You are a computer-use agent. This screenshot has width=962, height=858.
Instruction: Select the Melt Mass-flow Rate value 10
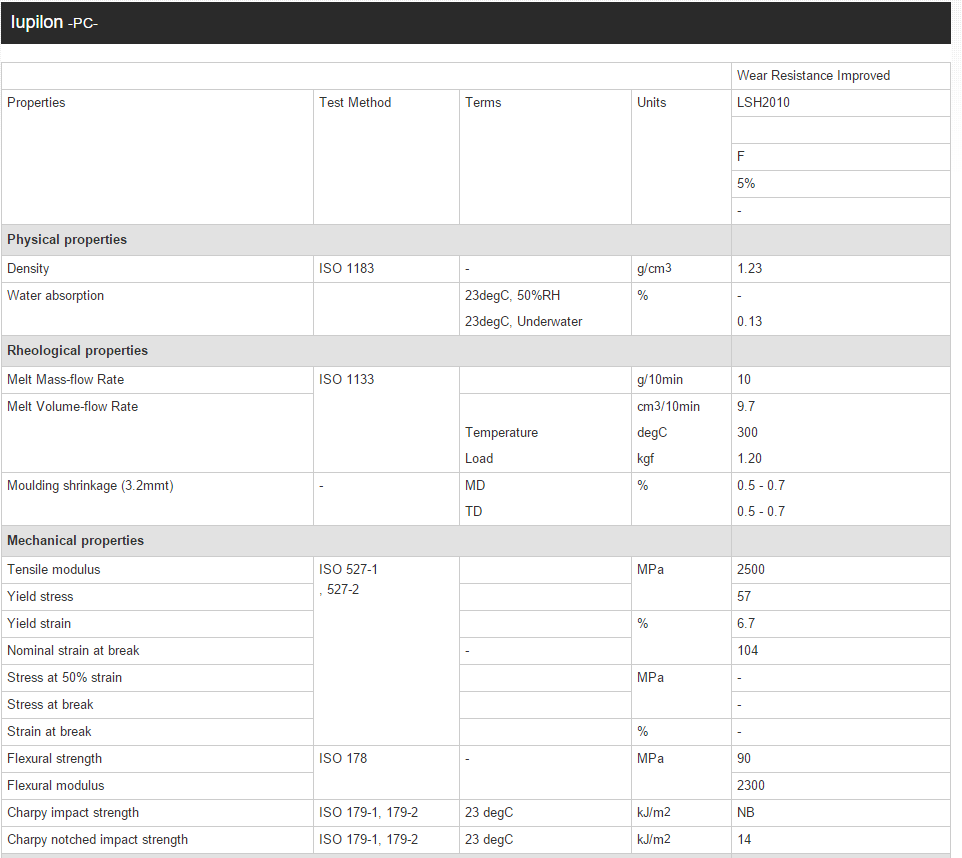(744, 379)
